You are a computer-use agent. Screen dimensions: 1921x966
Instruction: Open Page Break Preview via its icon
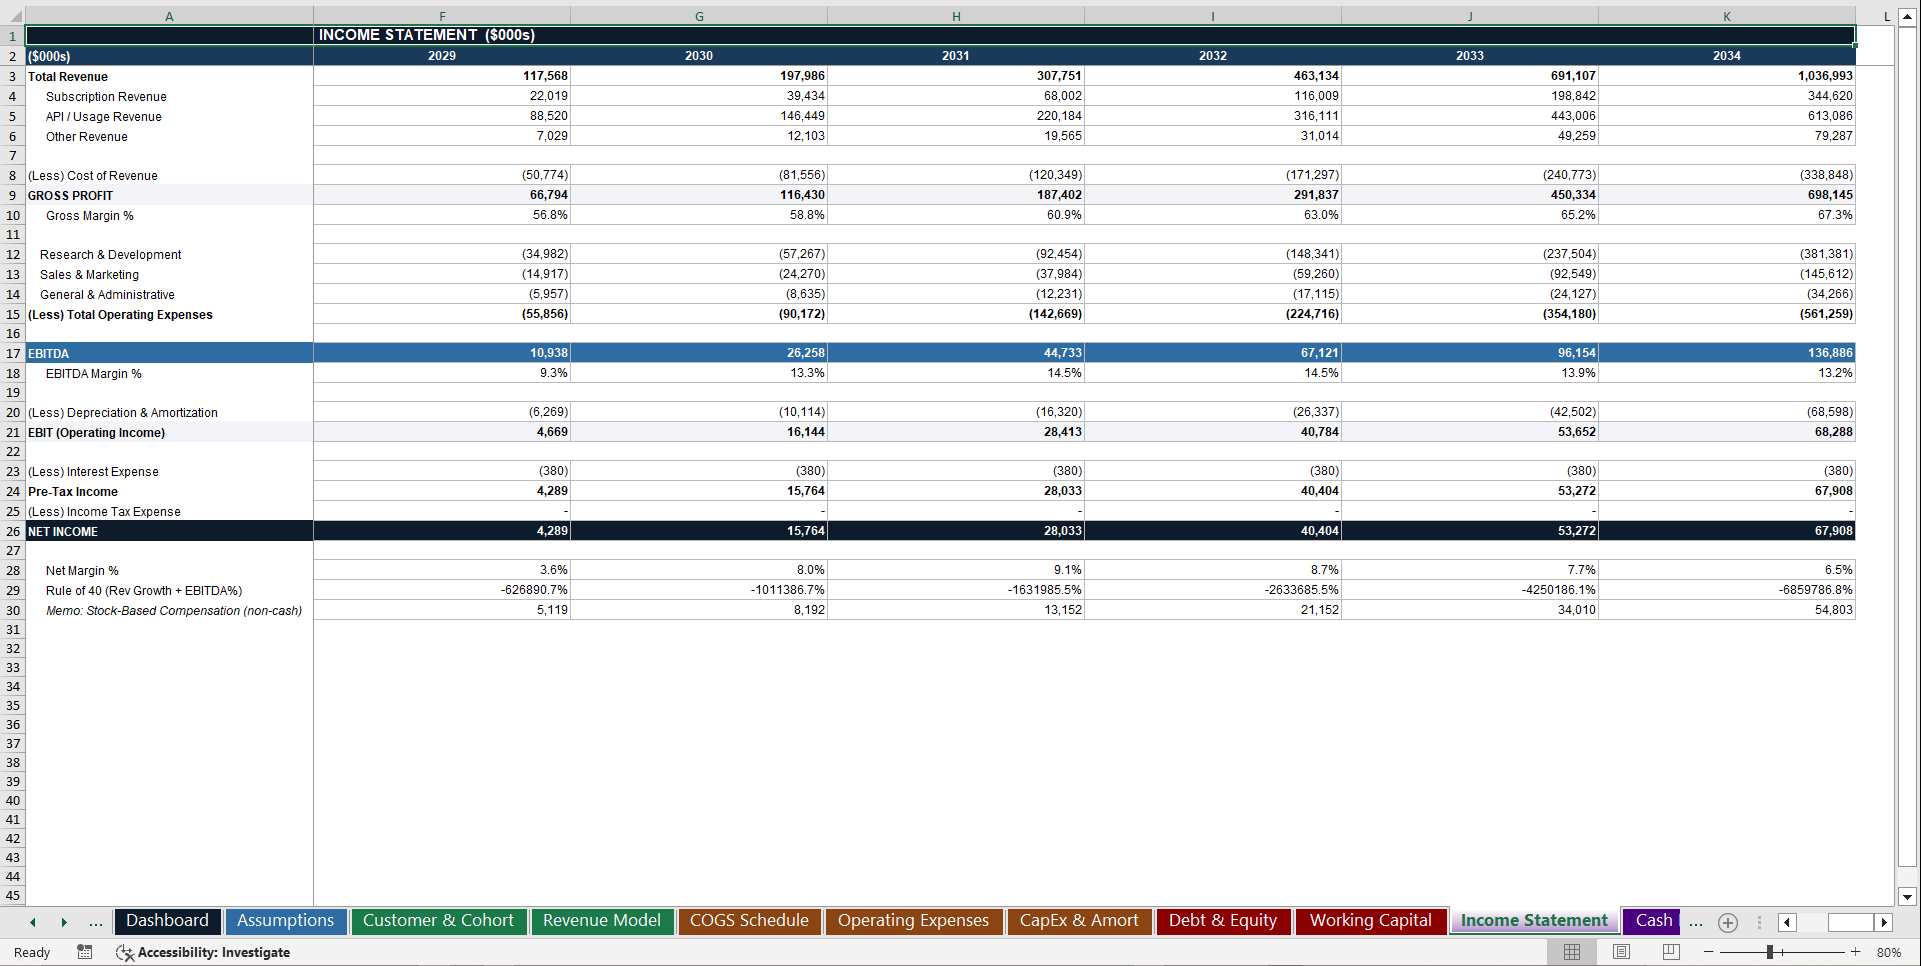(1669, 951)
